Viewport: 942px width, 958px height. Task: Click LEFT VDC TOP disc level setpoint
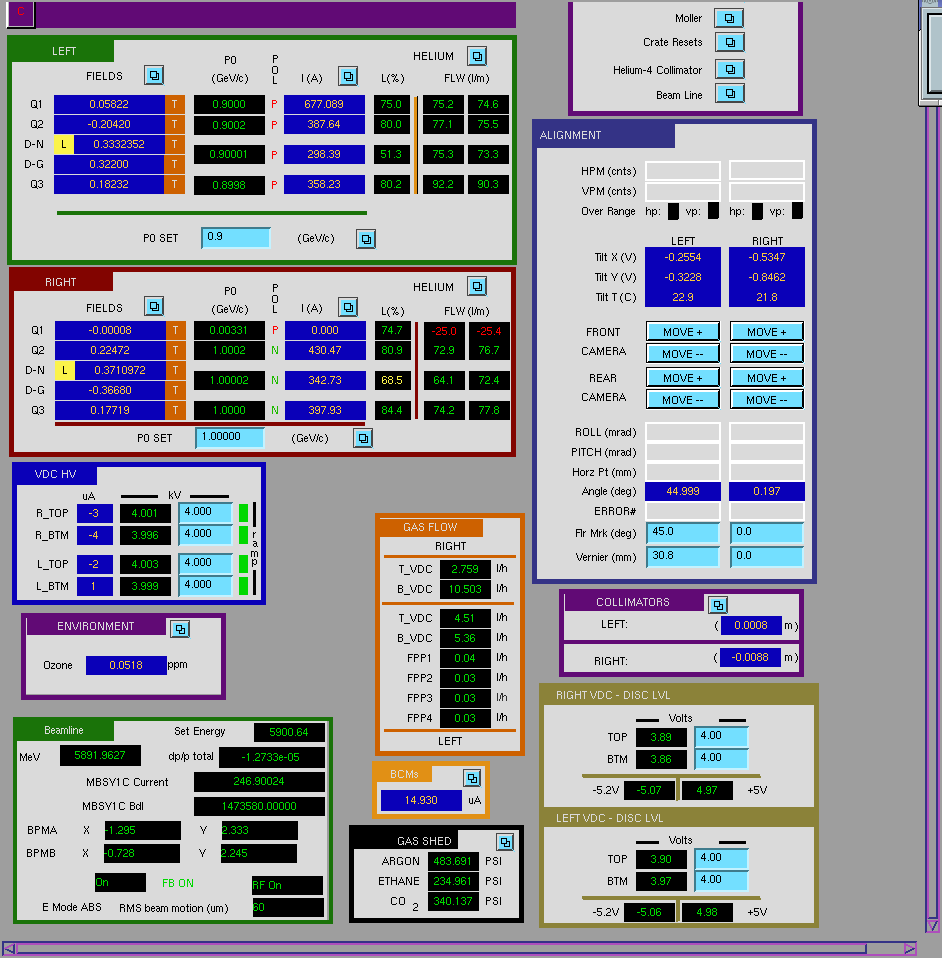721,858
